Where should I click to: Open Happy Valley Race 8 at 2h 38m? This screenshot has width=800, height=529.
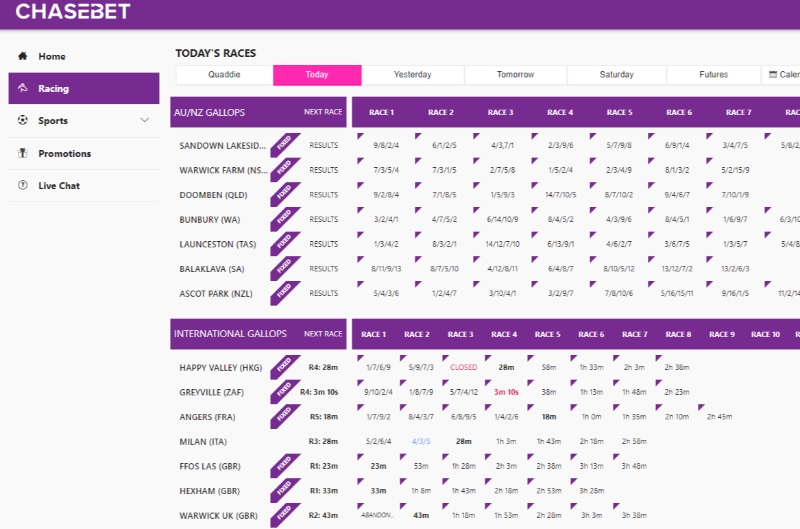pyautogui.click(x=677, y=367)
